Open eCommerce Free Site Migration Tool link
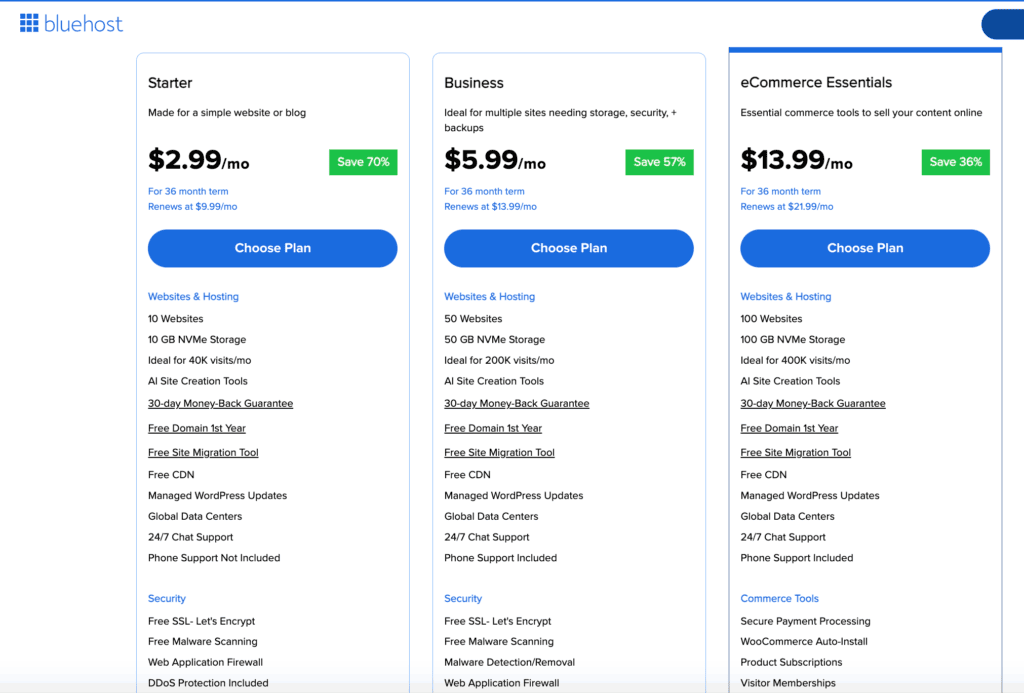 [795, 453]
